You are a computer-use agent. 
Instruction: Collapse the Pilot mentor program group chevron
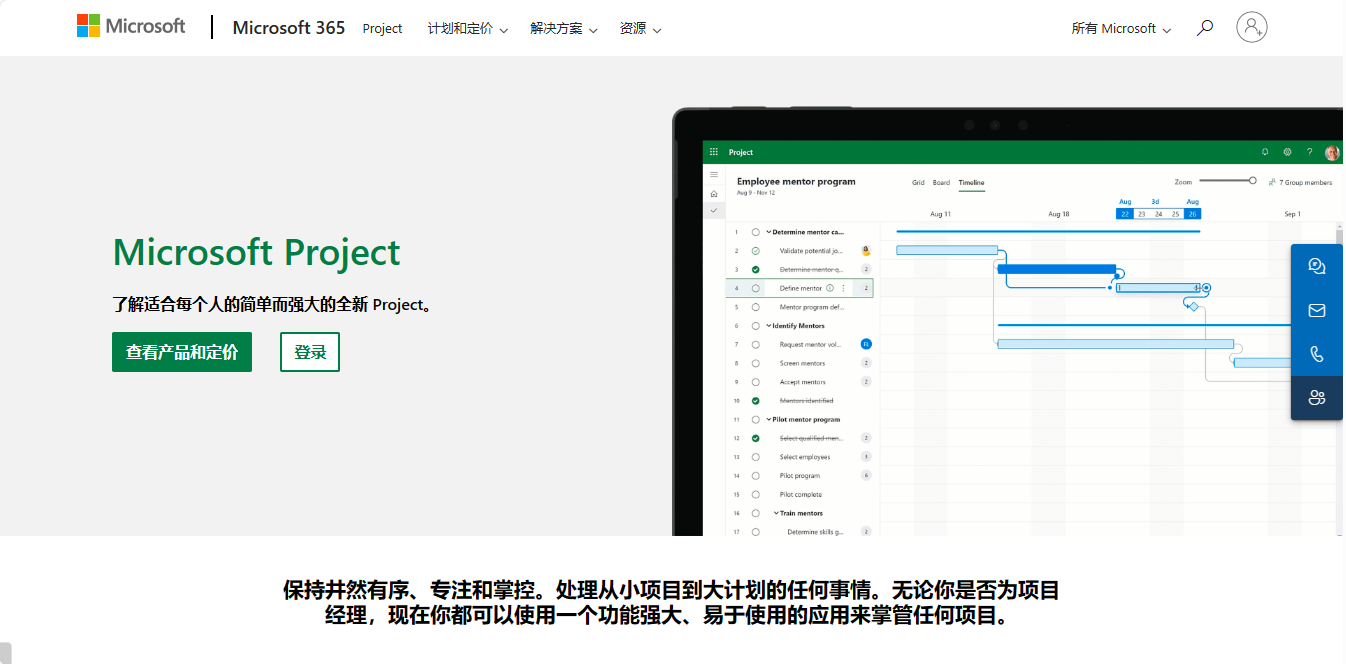pyautogui.click(x=769, y=419)
